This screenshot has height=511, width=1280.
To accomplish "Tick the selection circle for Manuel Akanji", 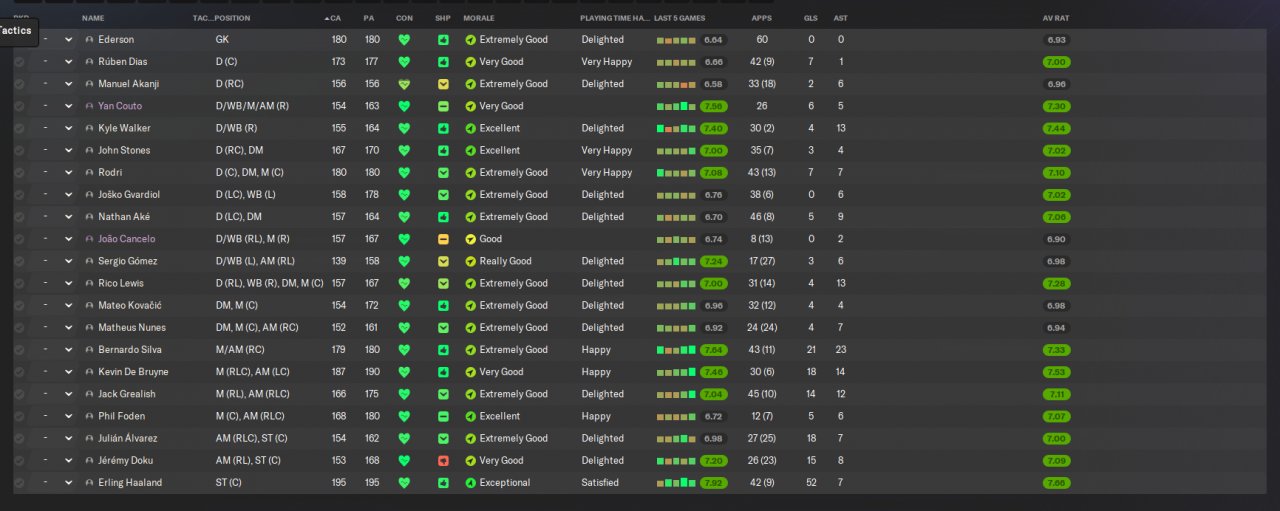I will click(19, 84).
